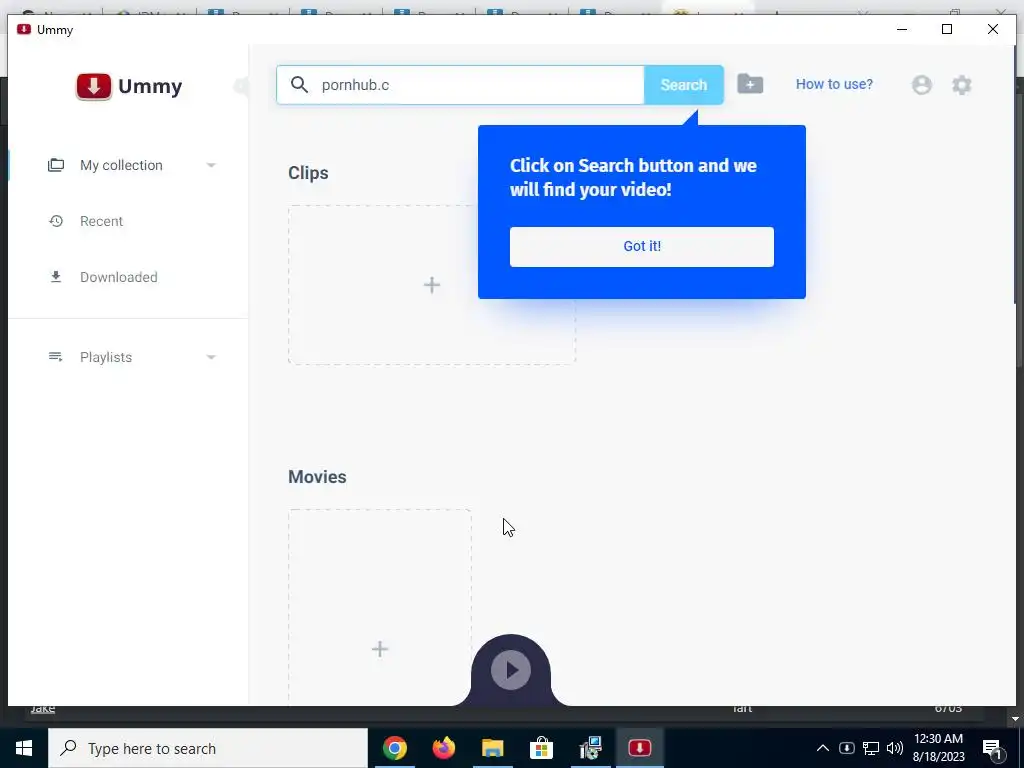Open Firefox from the taskbar
This screenshot has width=1024, height=768.
(443, 748)
